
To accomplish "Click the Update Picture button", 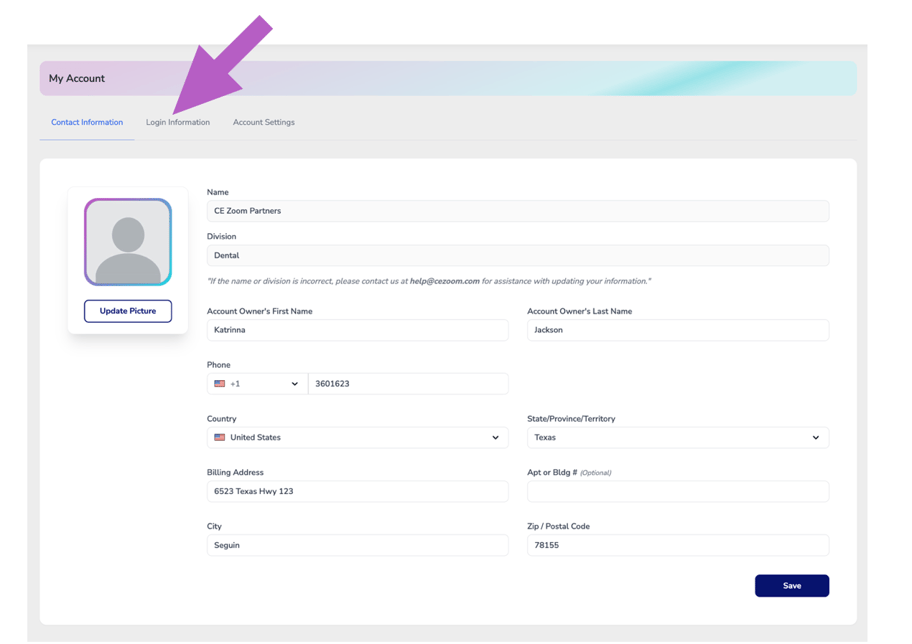I will coord(127,311).
